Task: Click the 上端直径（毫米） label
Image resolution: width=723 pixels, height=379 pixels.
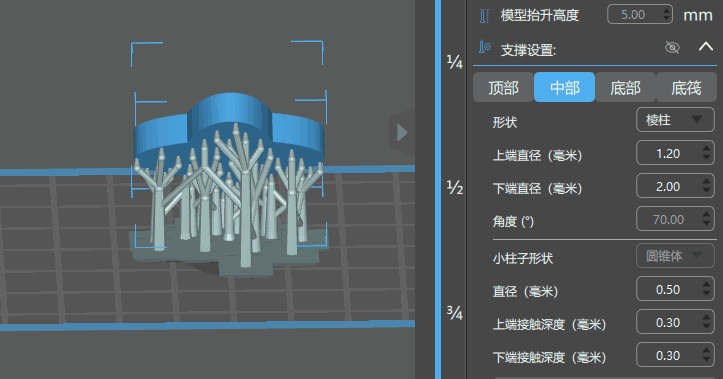Action: [537, 155]
